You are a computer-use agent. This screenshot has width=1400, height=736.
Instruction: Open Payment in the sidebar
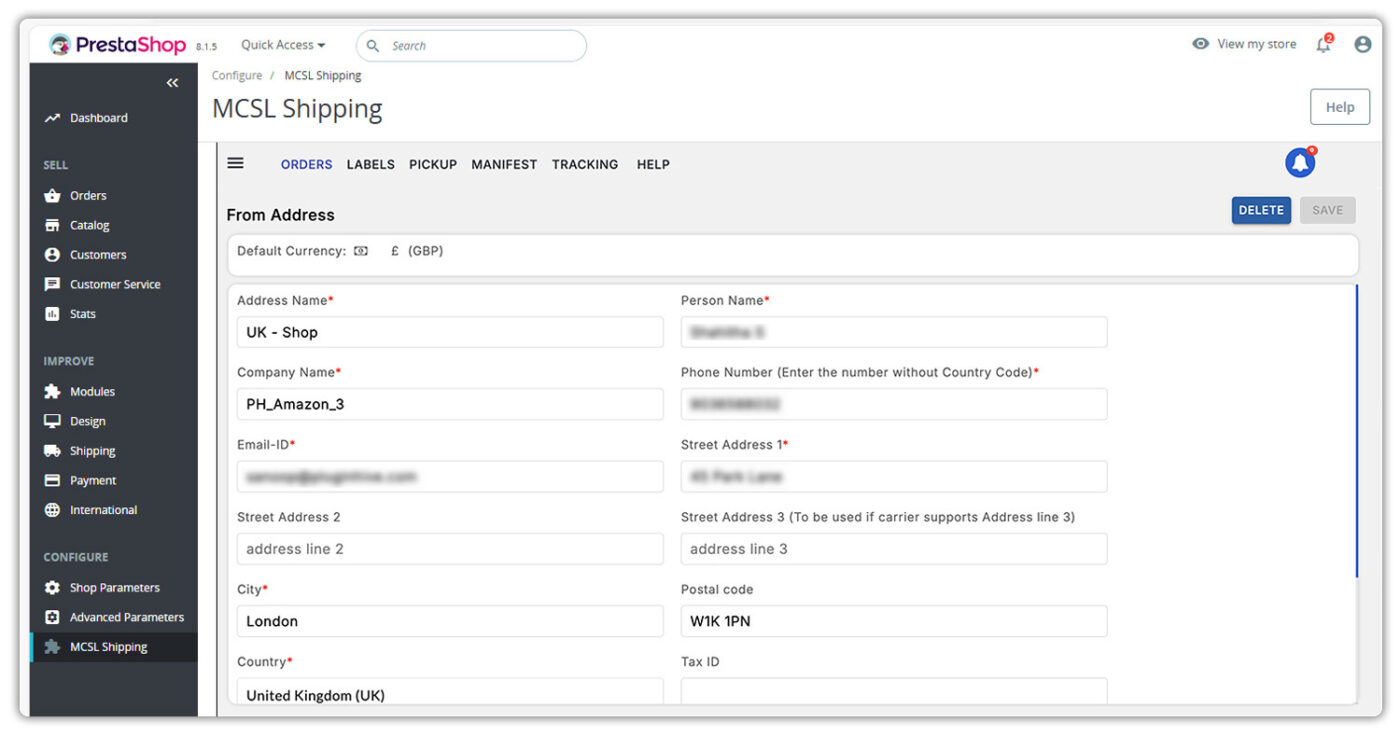(93, 480)
